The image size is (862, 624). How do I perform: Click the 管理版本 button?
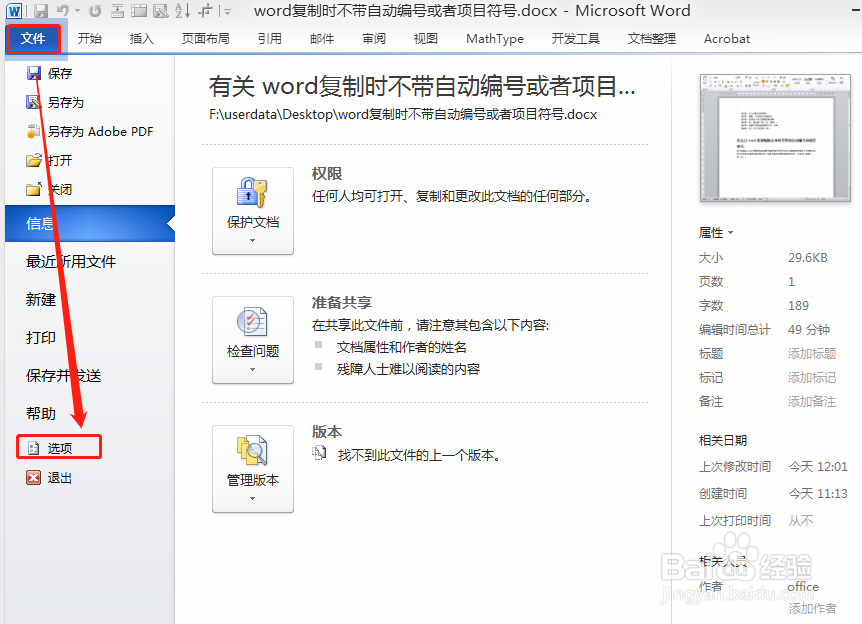click(x=253, y=469)
